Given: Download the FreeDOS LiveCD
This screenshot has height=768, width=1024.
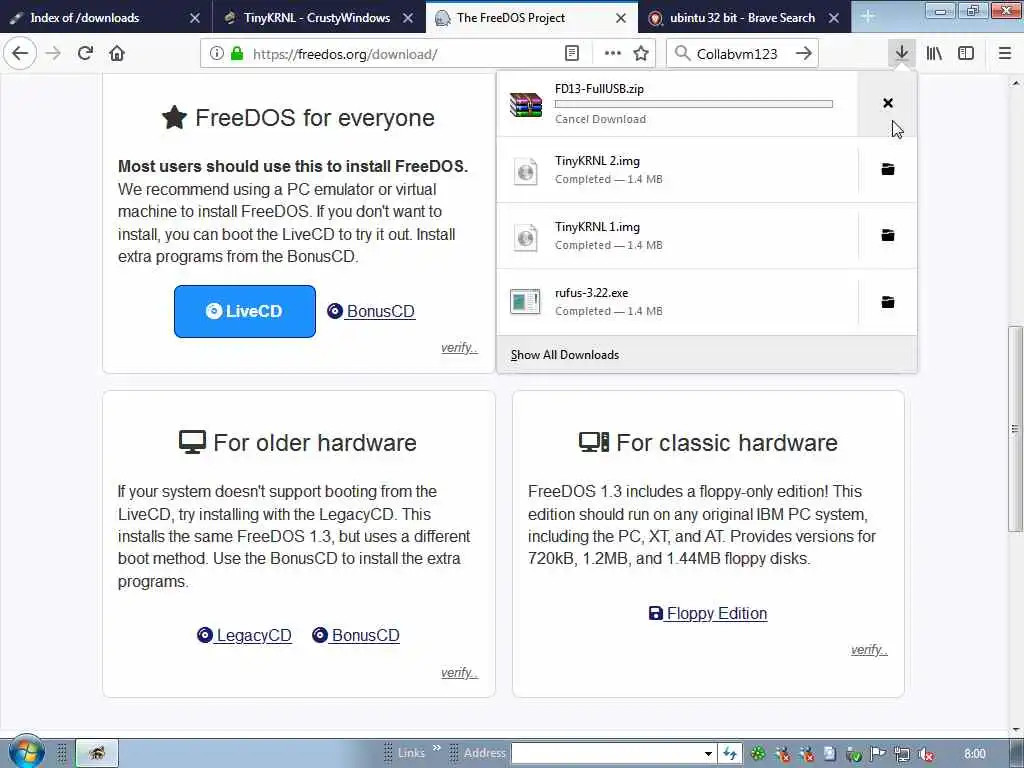Looking at the screenshot, I should (245, 312).
